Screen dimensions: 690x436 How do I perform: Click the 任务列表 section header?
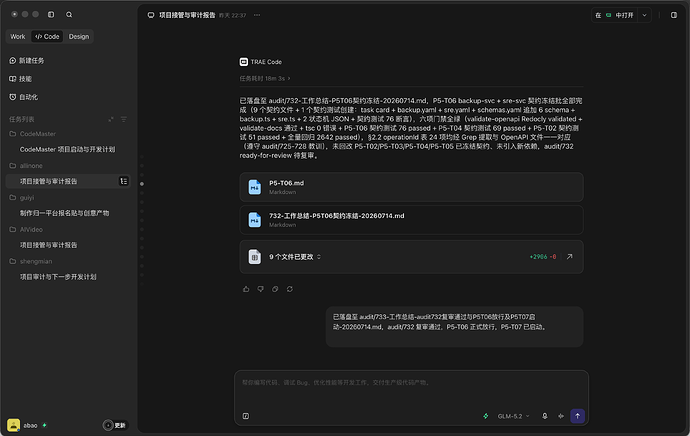[x=22, y=119]
